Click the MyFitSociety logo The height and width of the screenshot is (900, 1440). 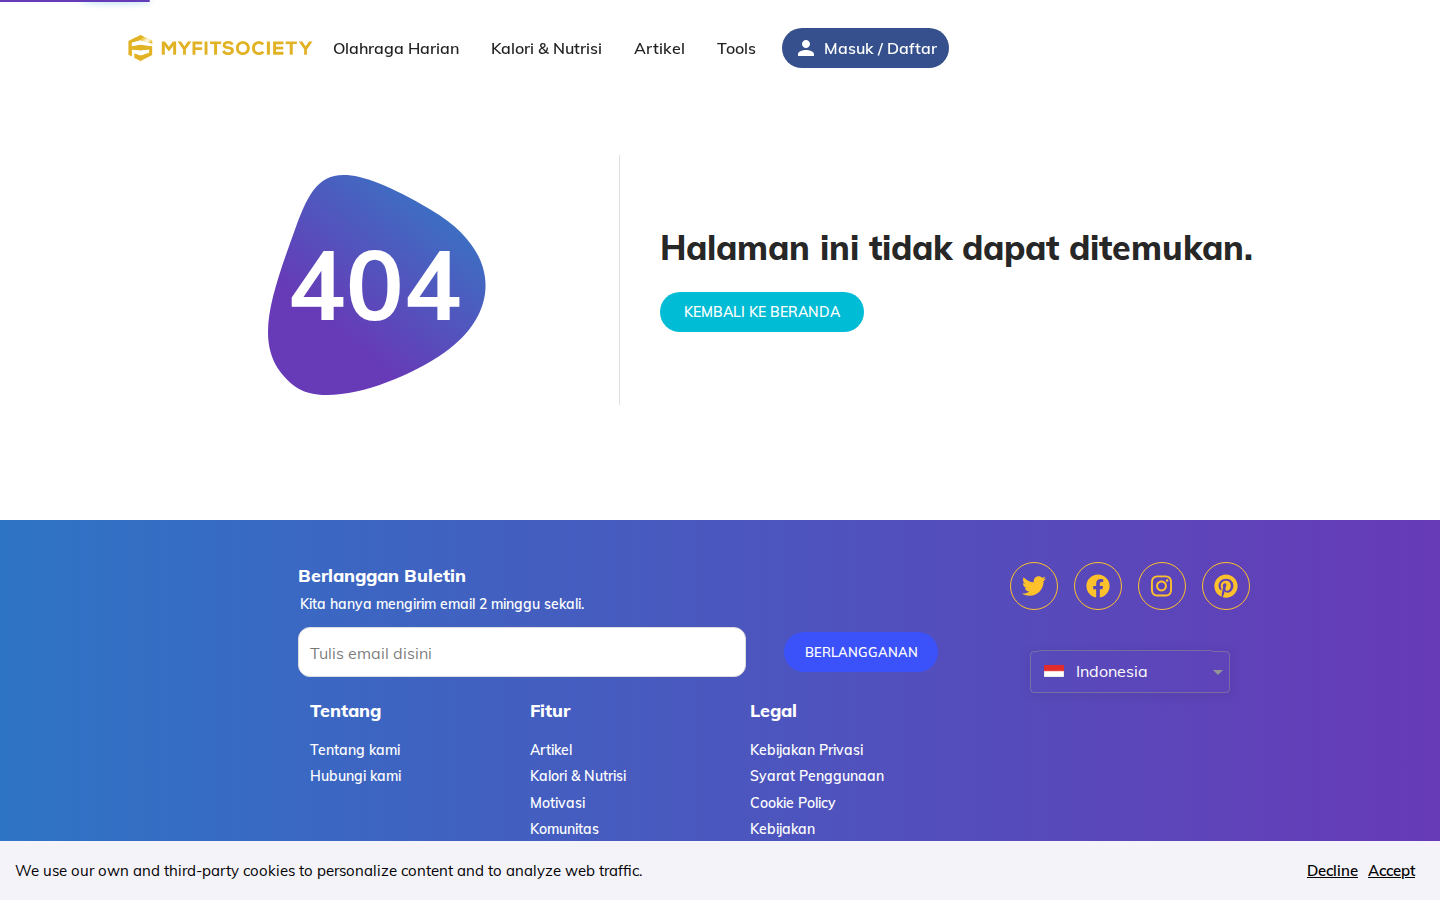click(220, 48)
